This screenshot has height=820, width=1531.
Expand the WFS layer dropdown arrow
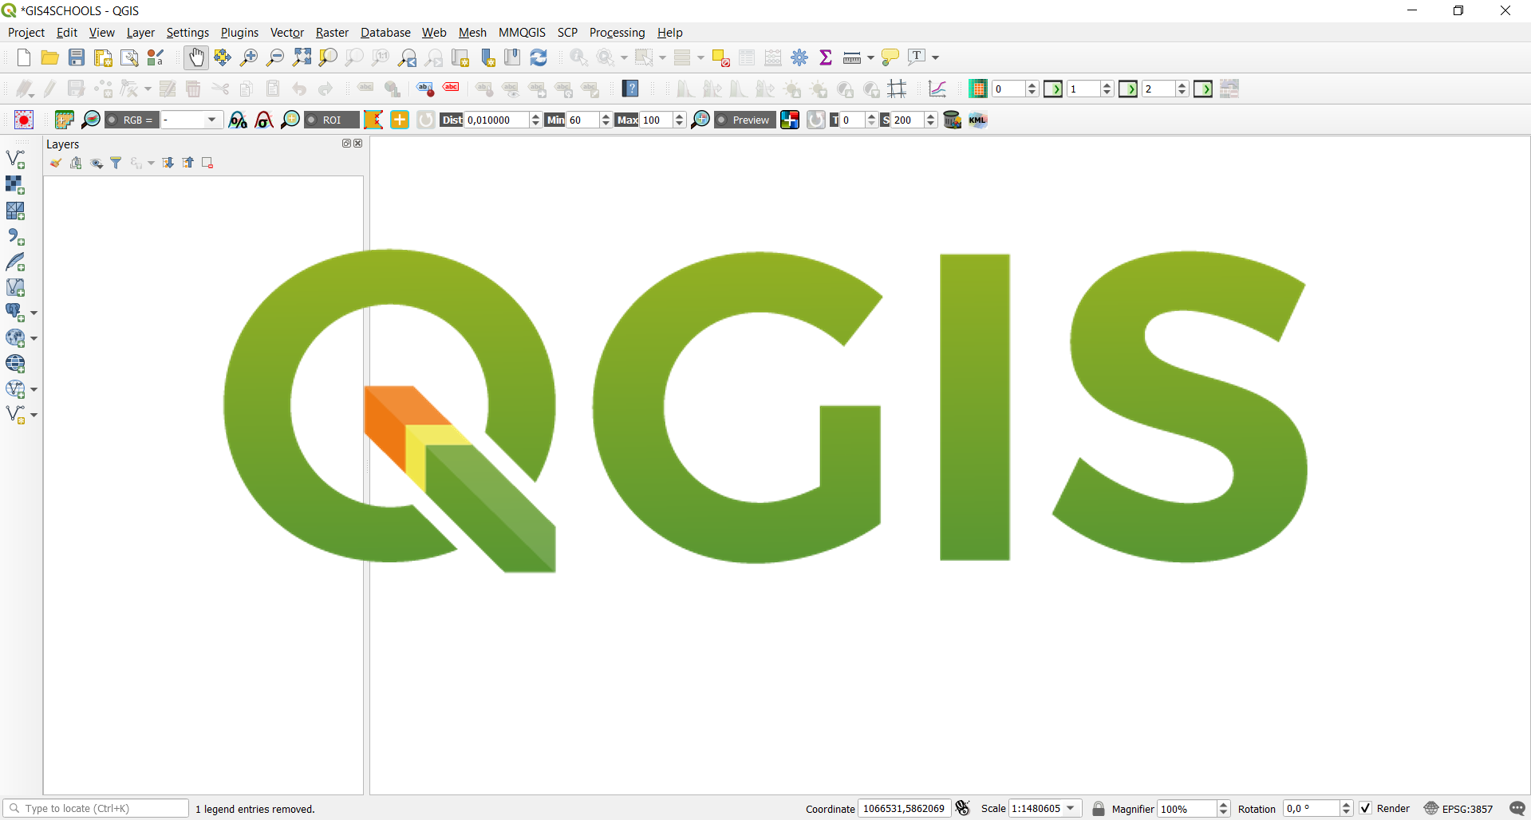tap(34, 389)
